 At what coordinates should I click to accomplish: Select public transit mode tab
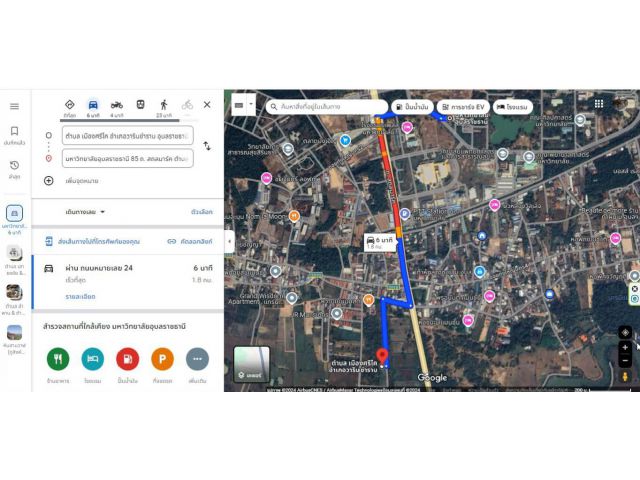point(140,105)
